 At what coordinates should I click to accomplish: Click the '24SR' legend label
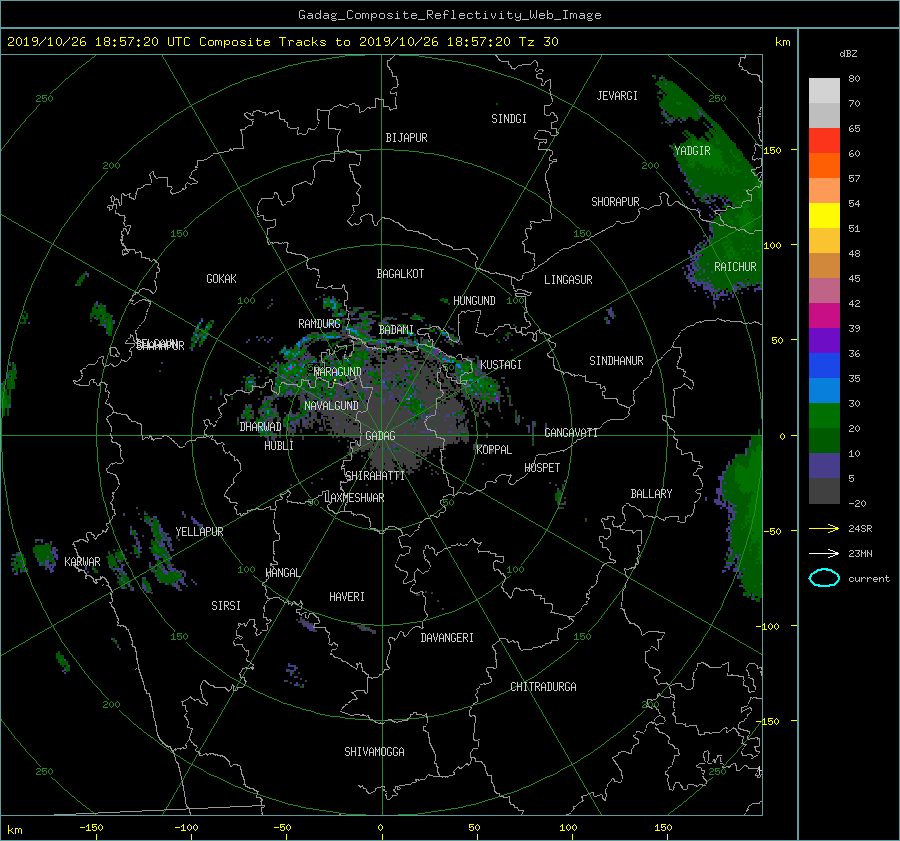860,528
